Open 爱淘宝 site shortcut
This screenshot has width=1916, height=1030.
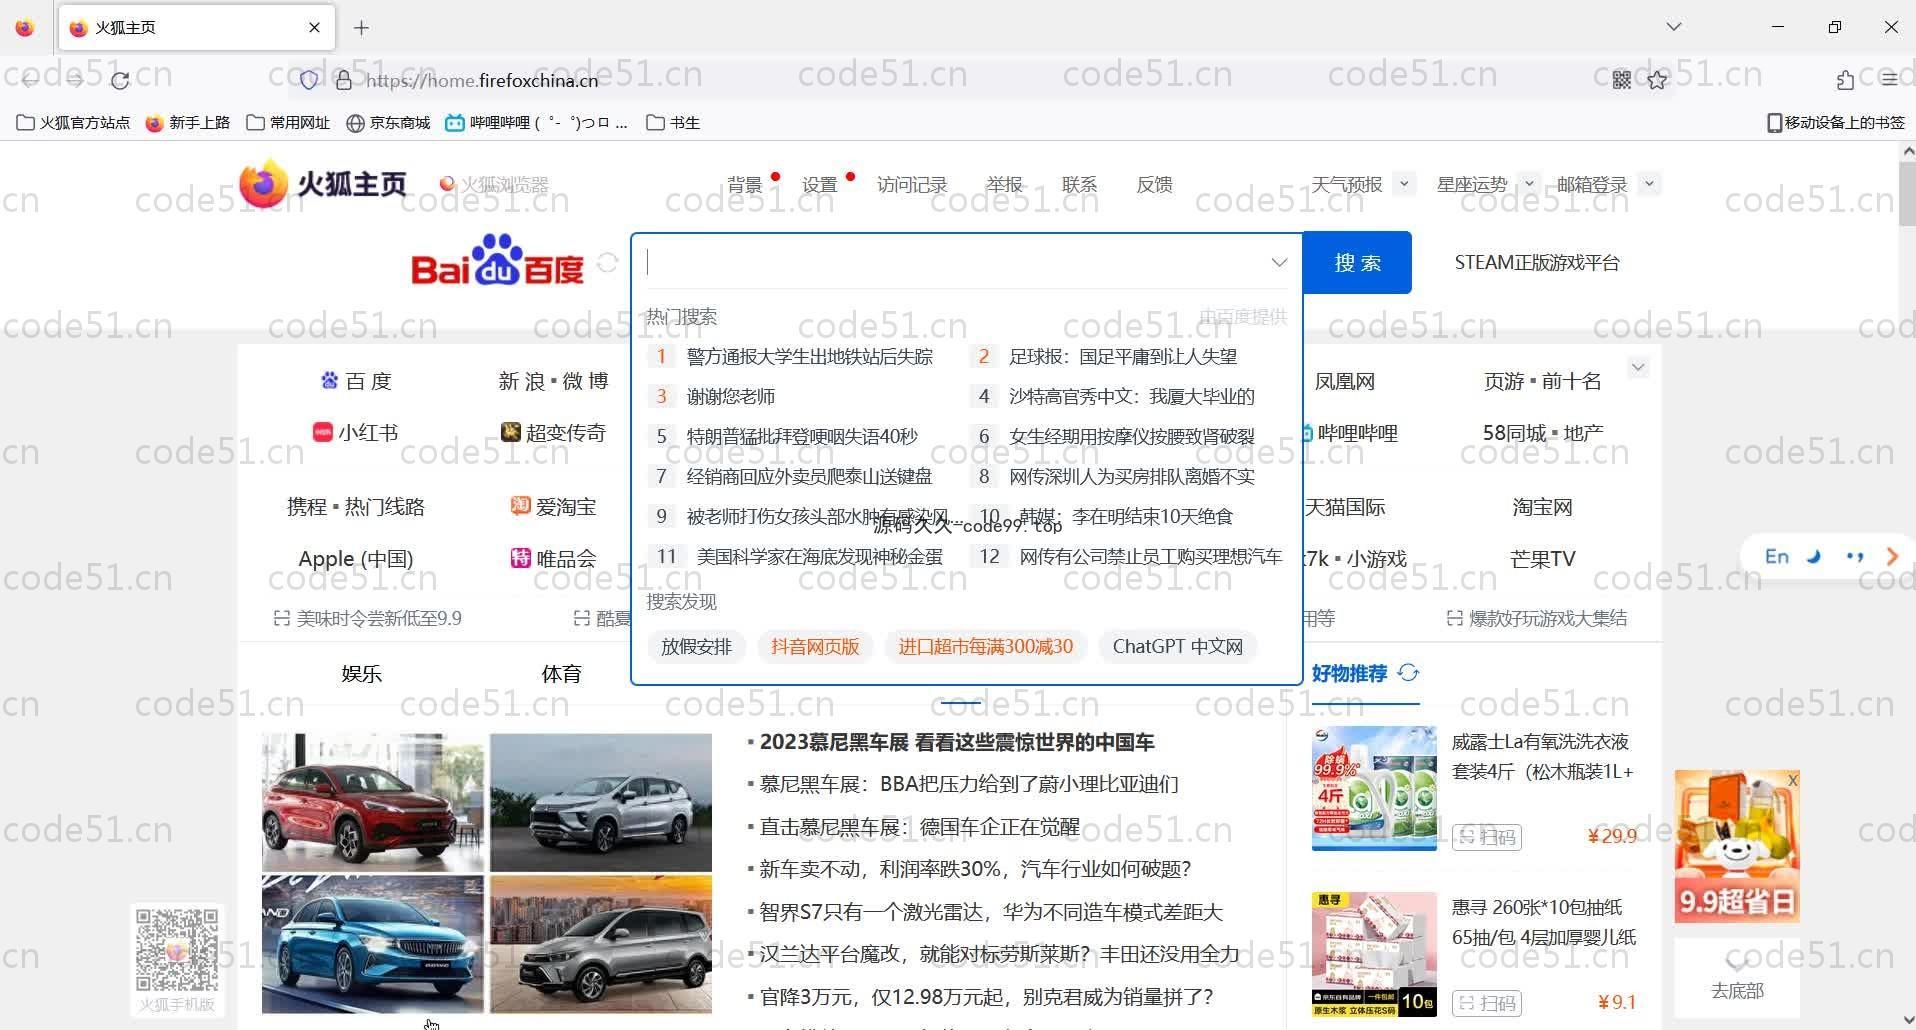click(x=554, y=506)
